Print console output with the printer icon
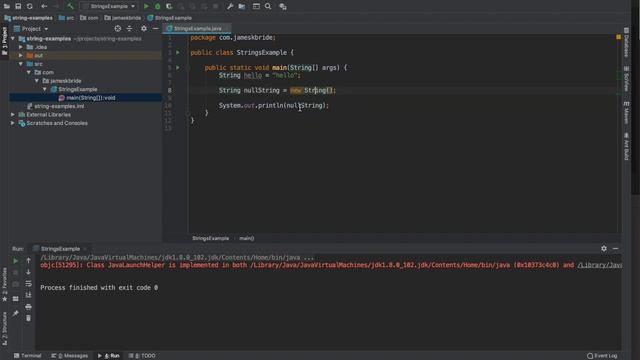640x360 pixels. pyautogui.click(x=28, y=307)
